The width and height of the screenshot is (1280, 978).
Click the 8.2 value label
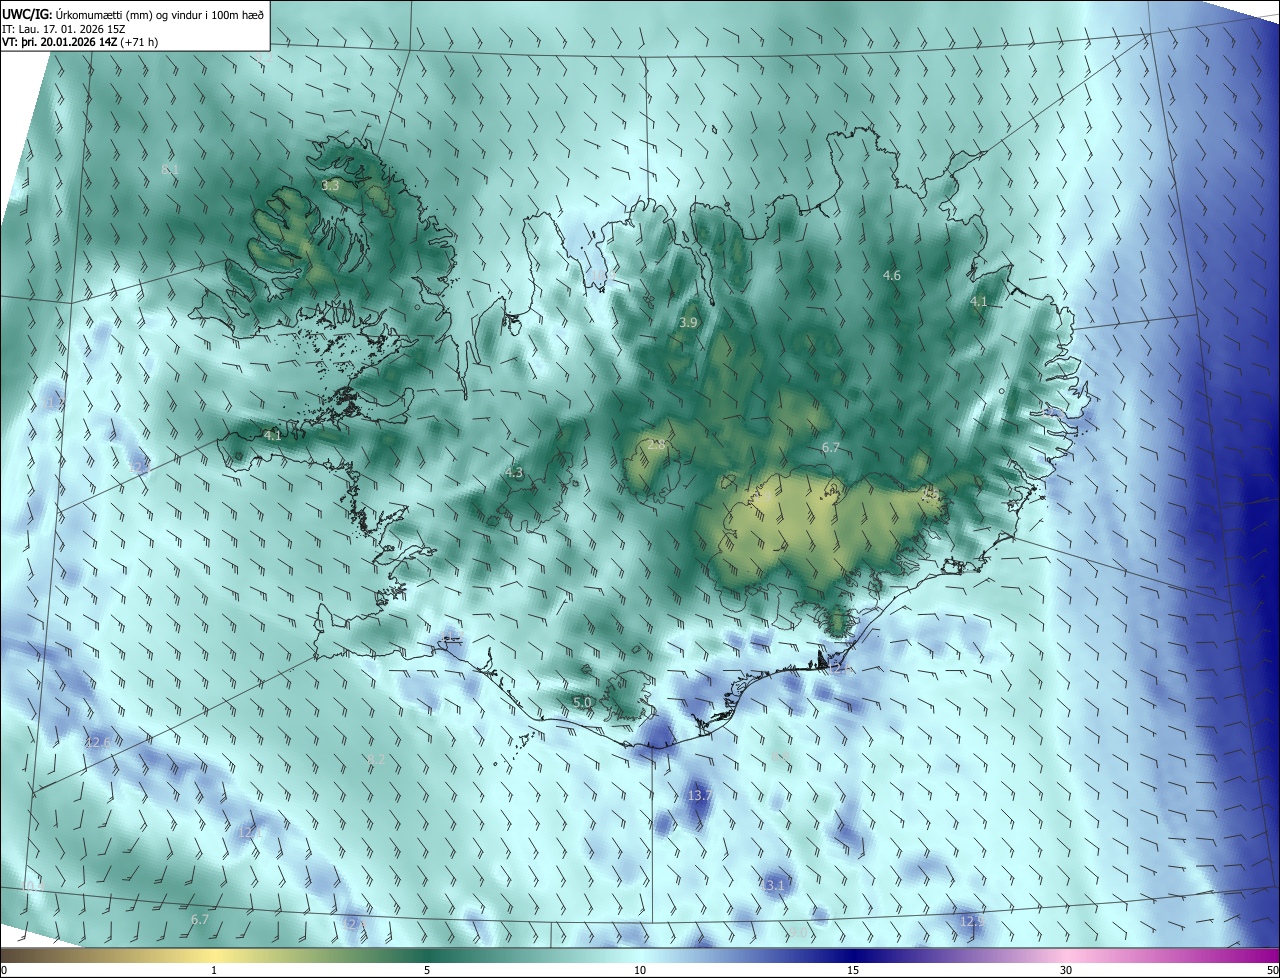tap(377, 760)
